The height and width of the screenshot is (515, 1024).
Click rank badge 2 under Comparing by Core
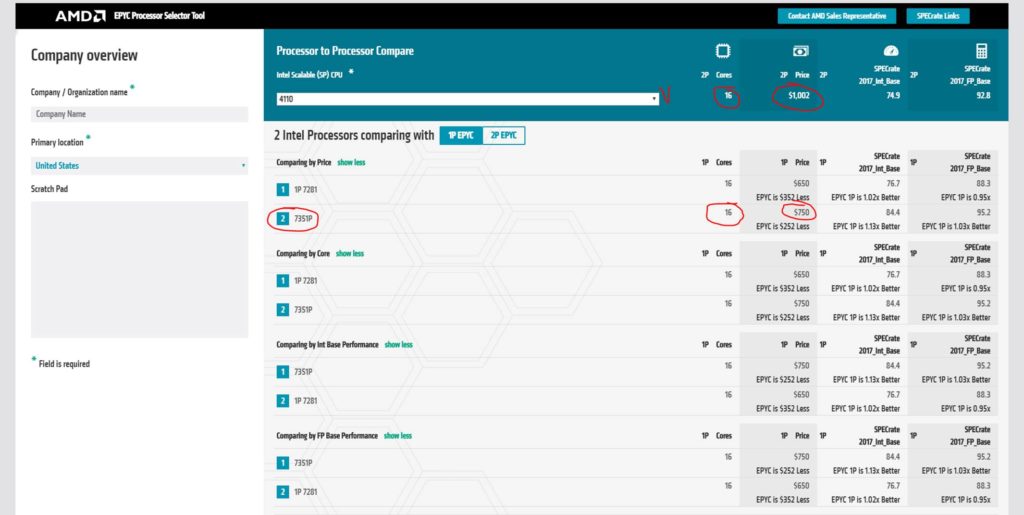282,309
